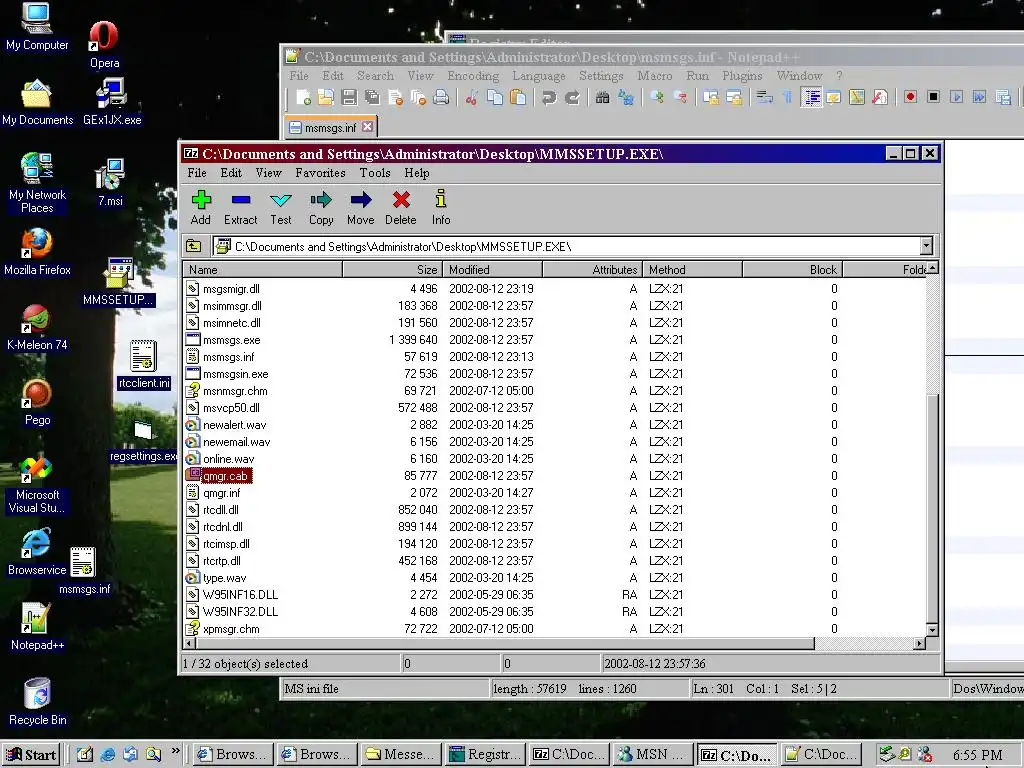
Task: Open the Opera desktop shortcut
Action: (x=104, y=44)
